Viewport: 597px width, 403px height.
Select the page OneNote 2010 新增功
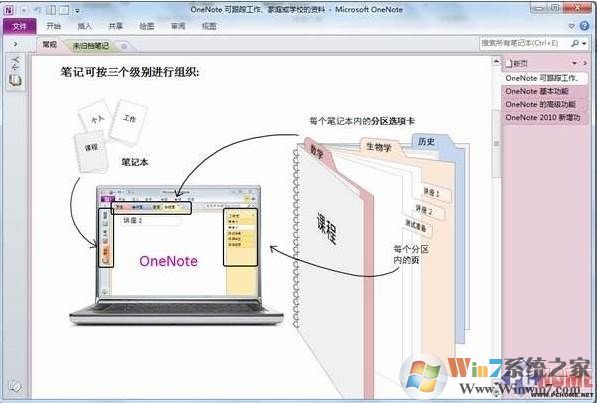545,118
